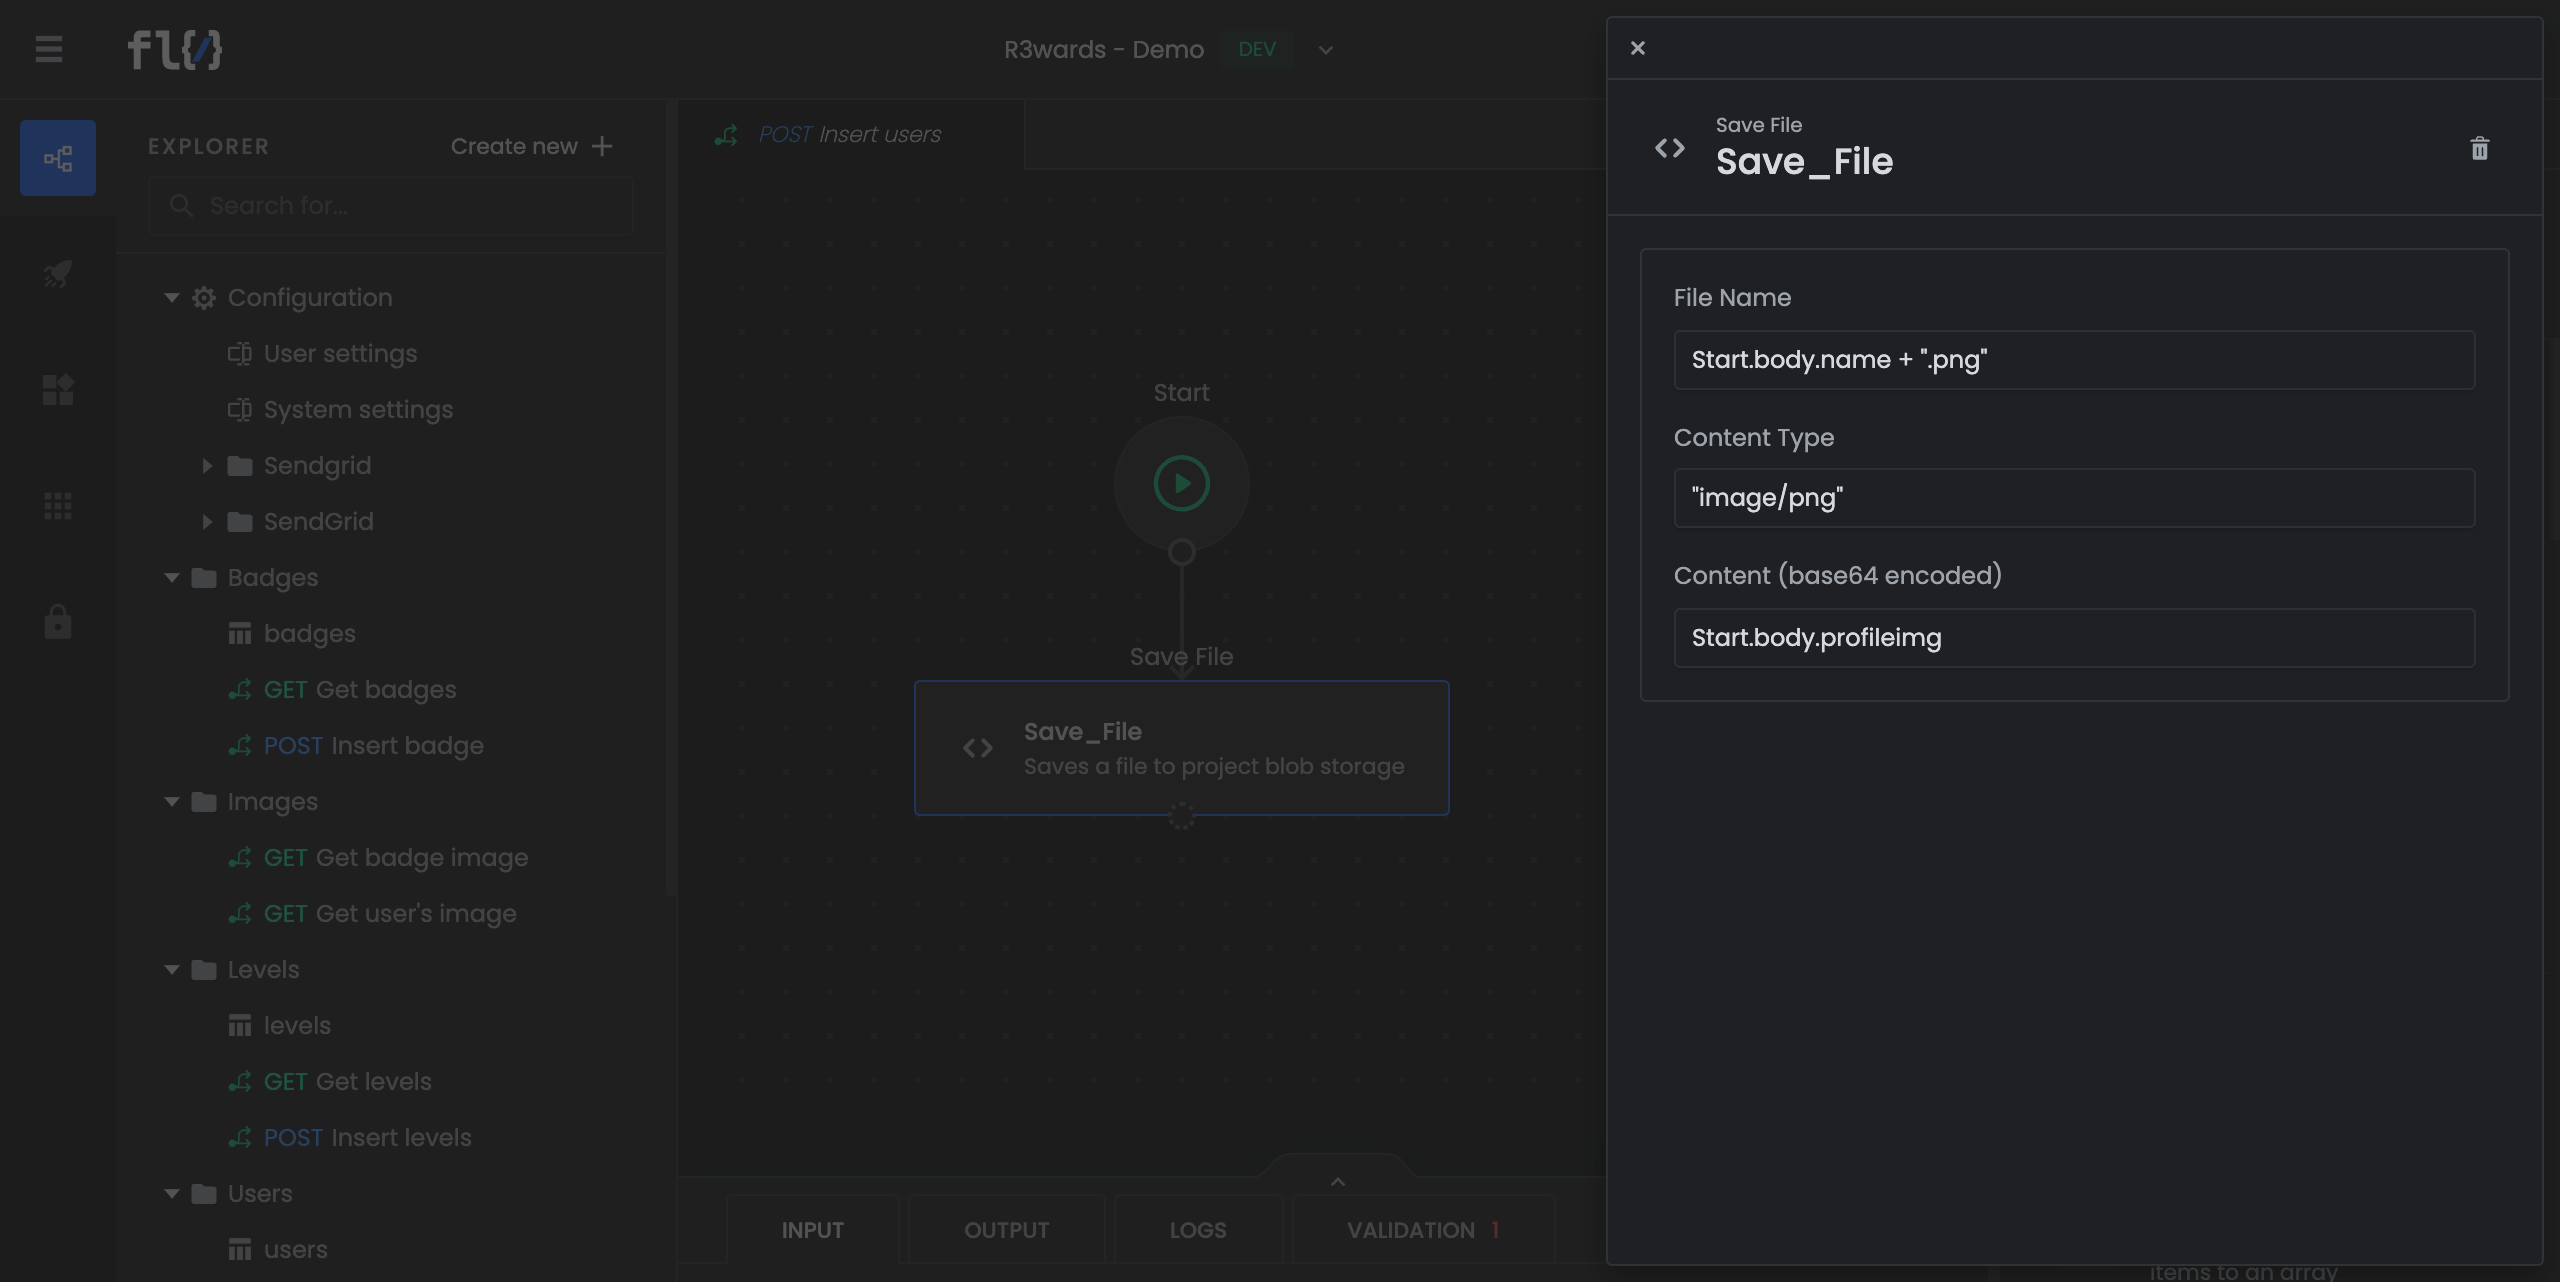Open the hamburger menu icon

(x=49, y=49)
